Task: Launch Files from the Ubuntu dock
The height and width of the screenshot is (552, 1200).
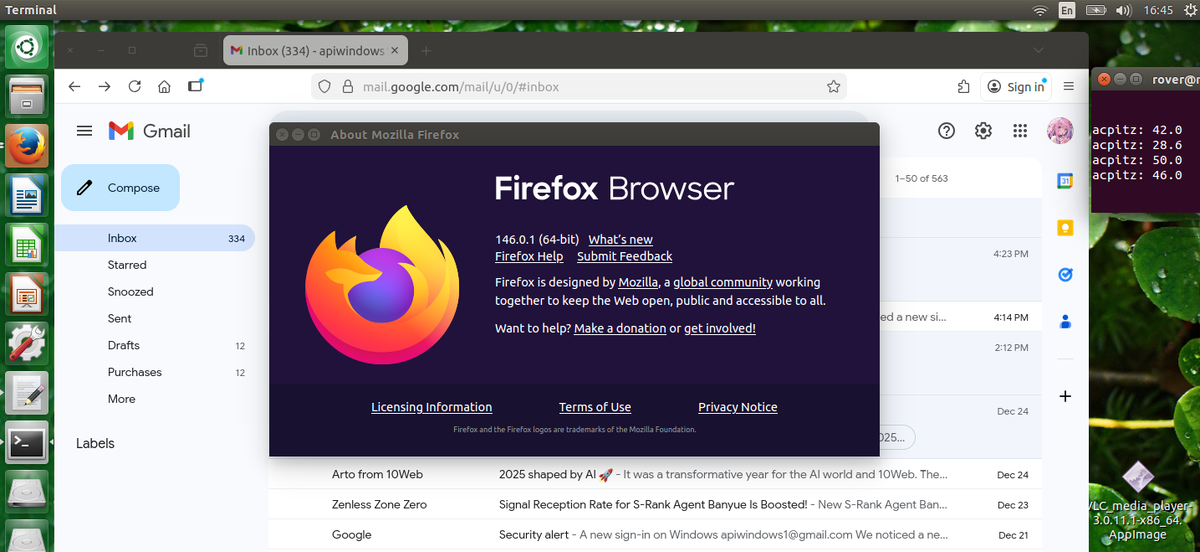Action: click(x=27, y=96)
